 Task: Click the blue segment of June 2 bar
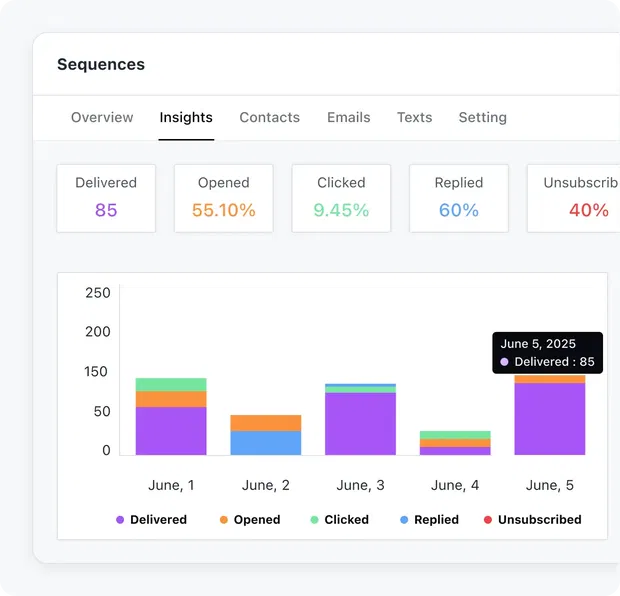[x=265, y=443]
